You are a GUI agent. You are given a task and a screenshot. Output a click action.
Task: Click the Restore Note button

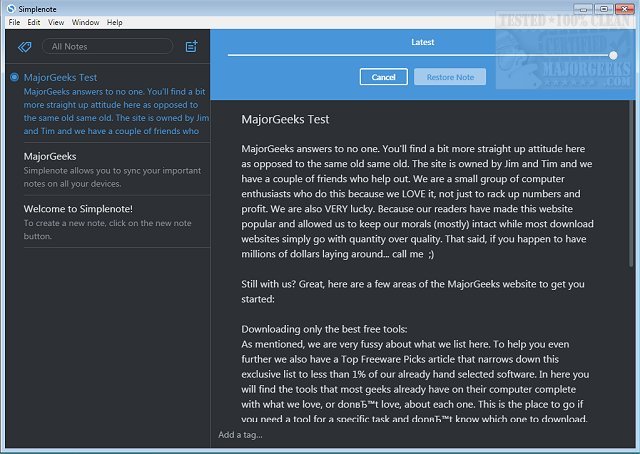tap(450, 77)
